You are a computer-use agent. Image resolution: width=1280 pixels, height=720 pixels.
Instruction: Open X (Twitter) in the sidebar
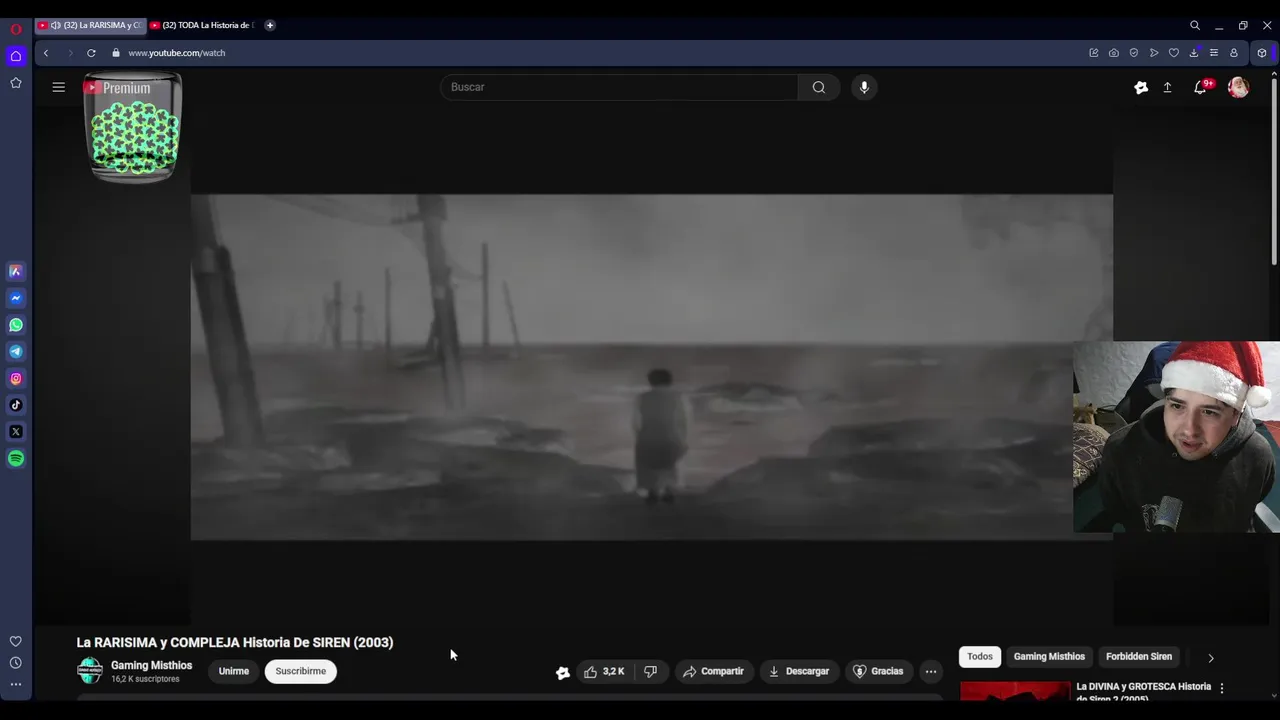16,432
